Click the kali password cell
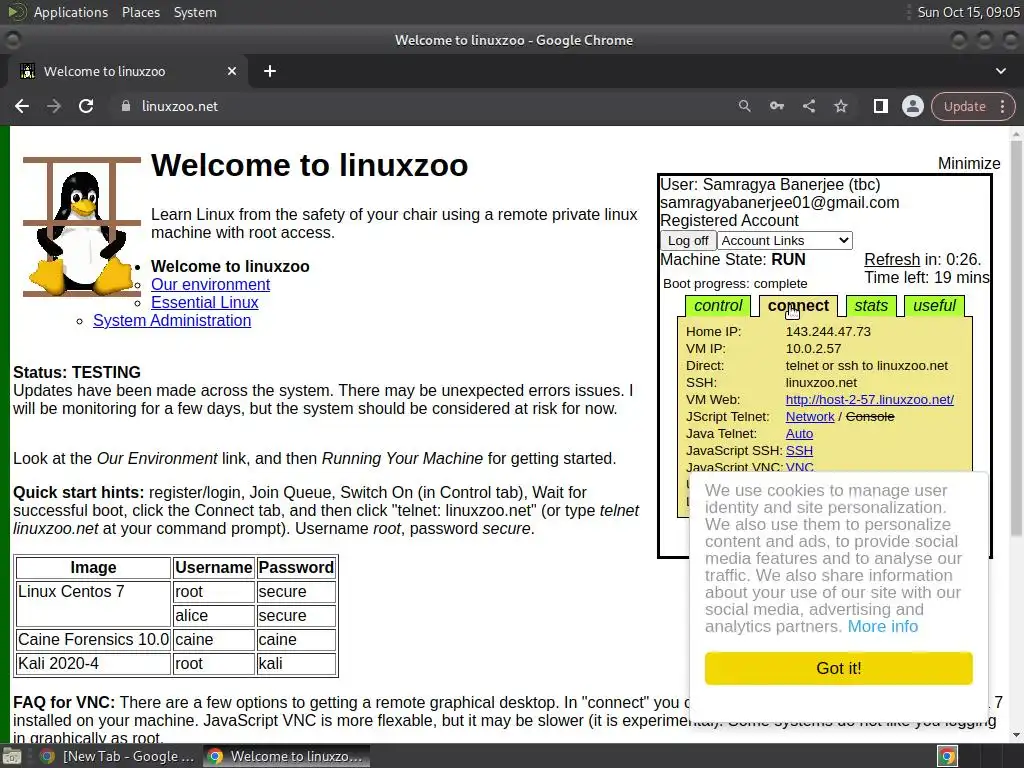This screenshot has height=768, width=1024. point(296,664)
